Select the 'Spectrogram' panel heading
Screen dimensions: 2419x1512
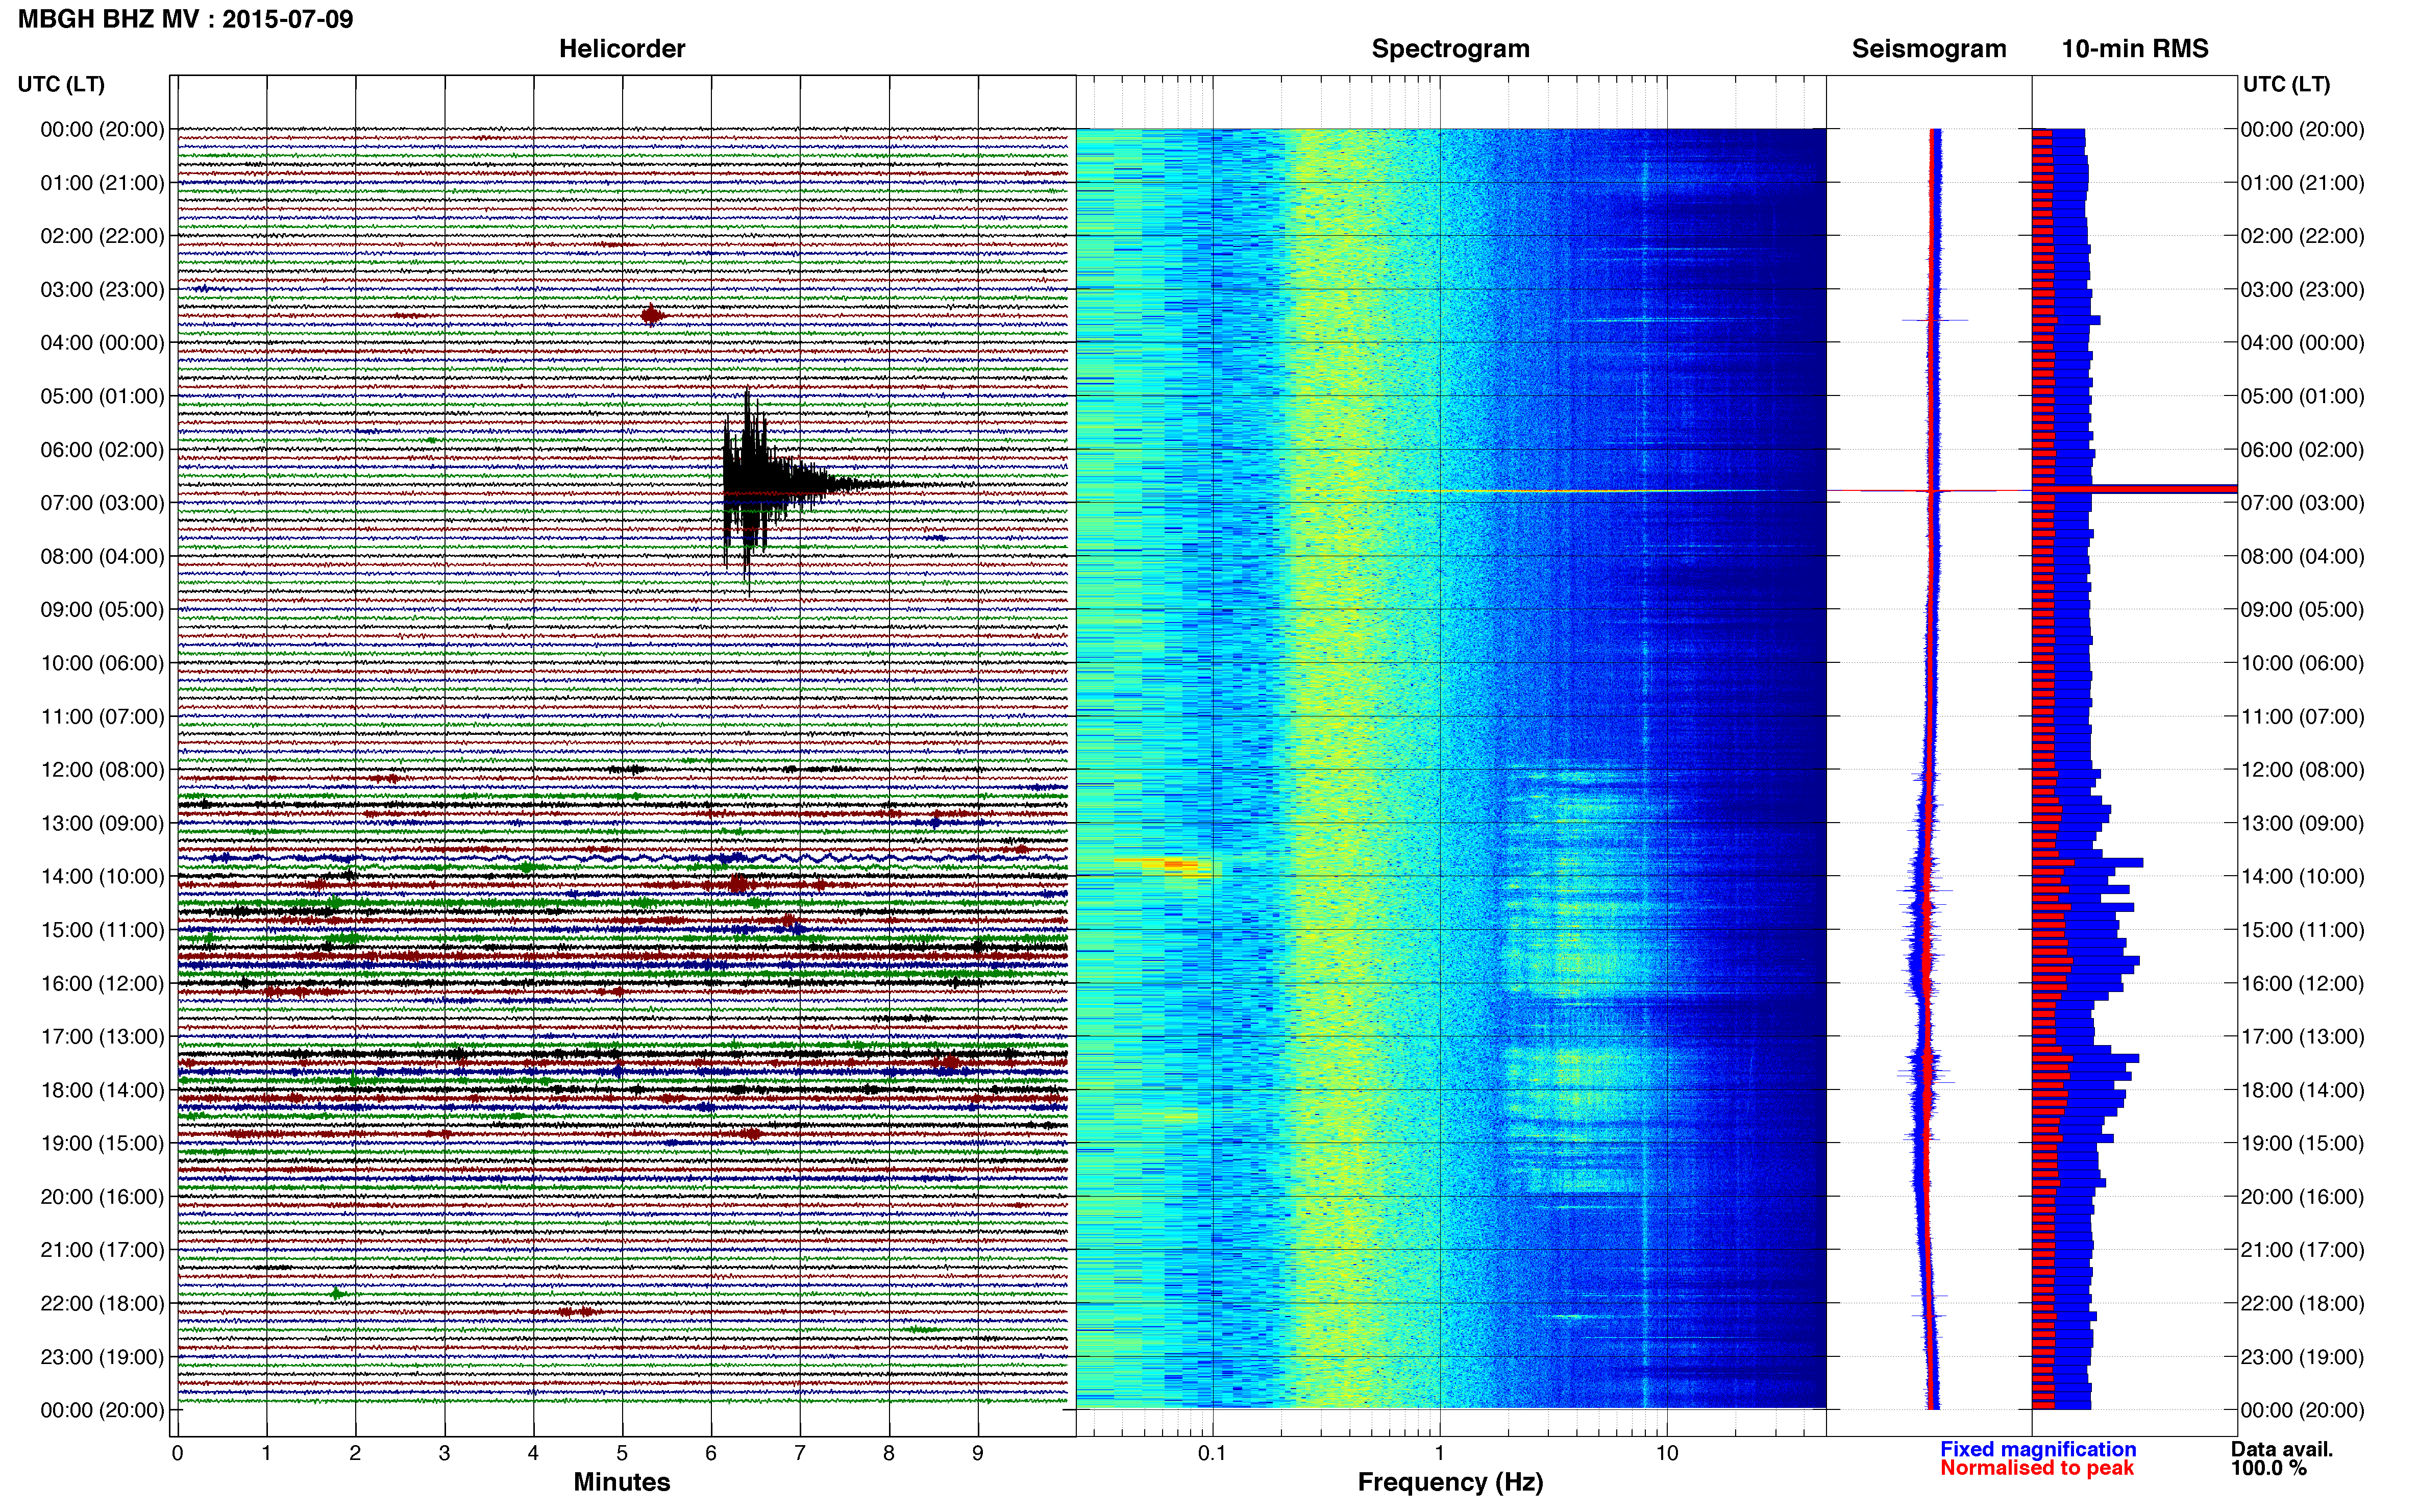tap(1450, 49)
